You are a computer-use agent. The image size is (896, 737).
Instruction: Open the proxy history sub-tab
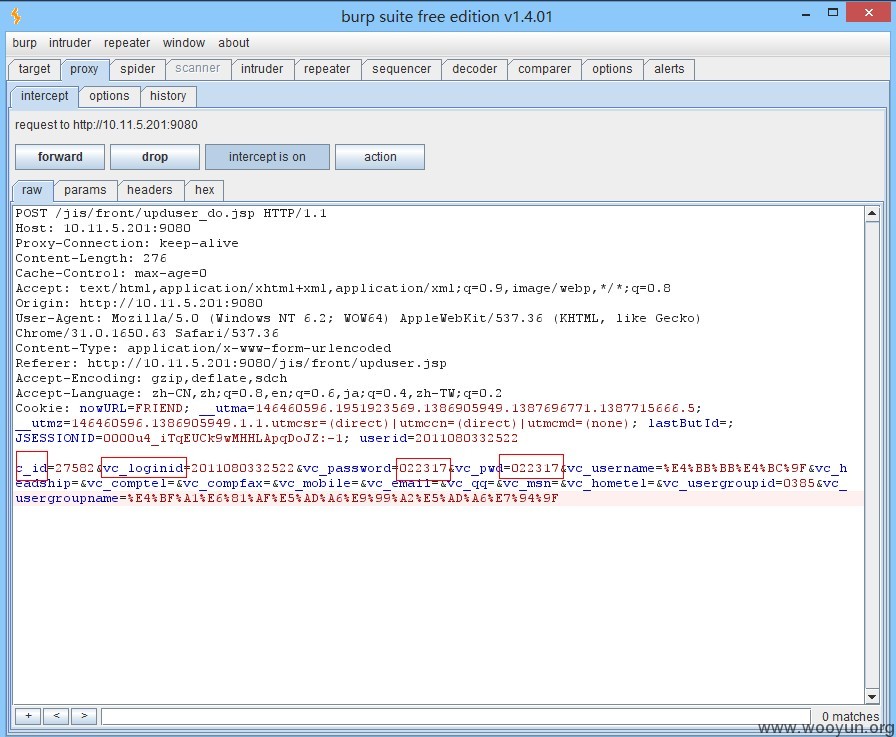pyautogui.click(x=168, y=96)
